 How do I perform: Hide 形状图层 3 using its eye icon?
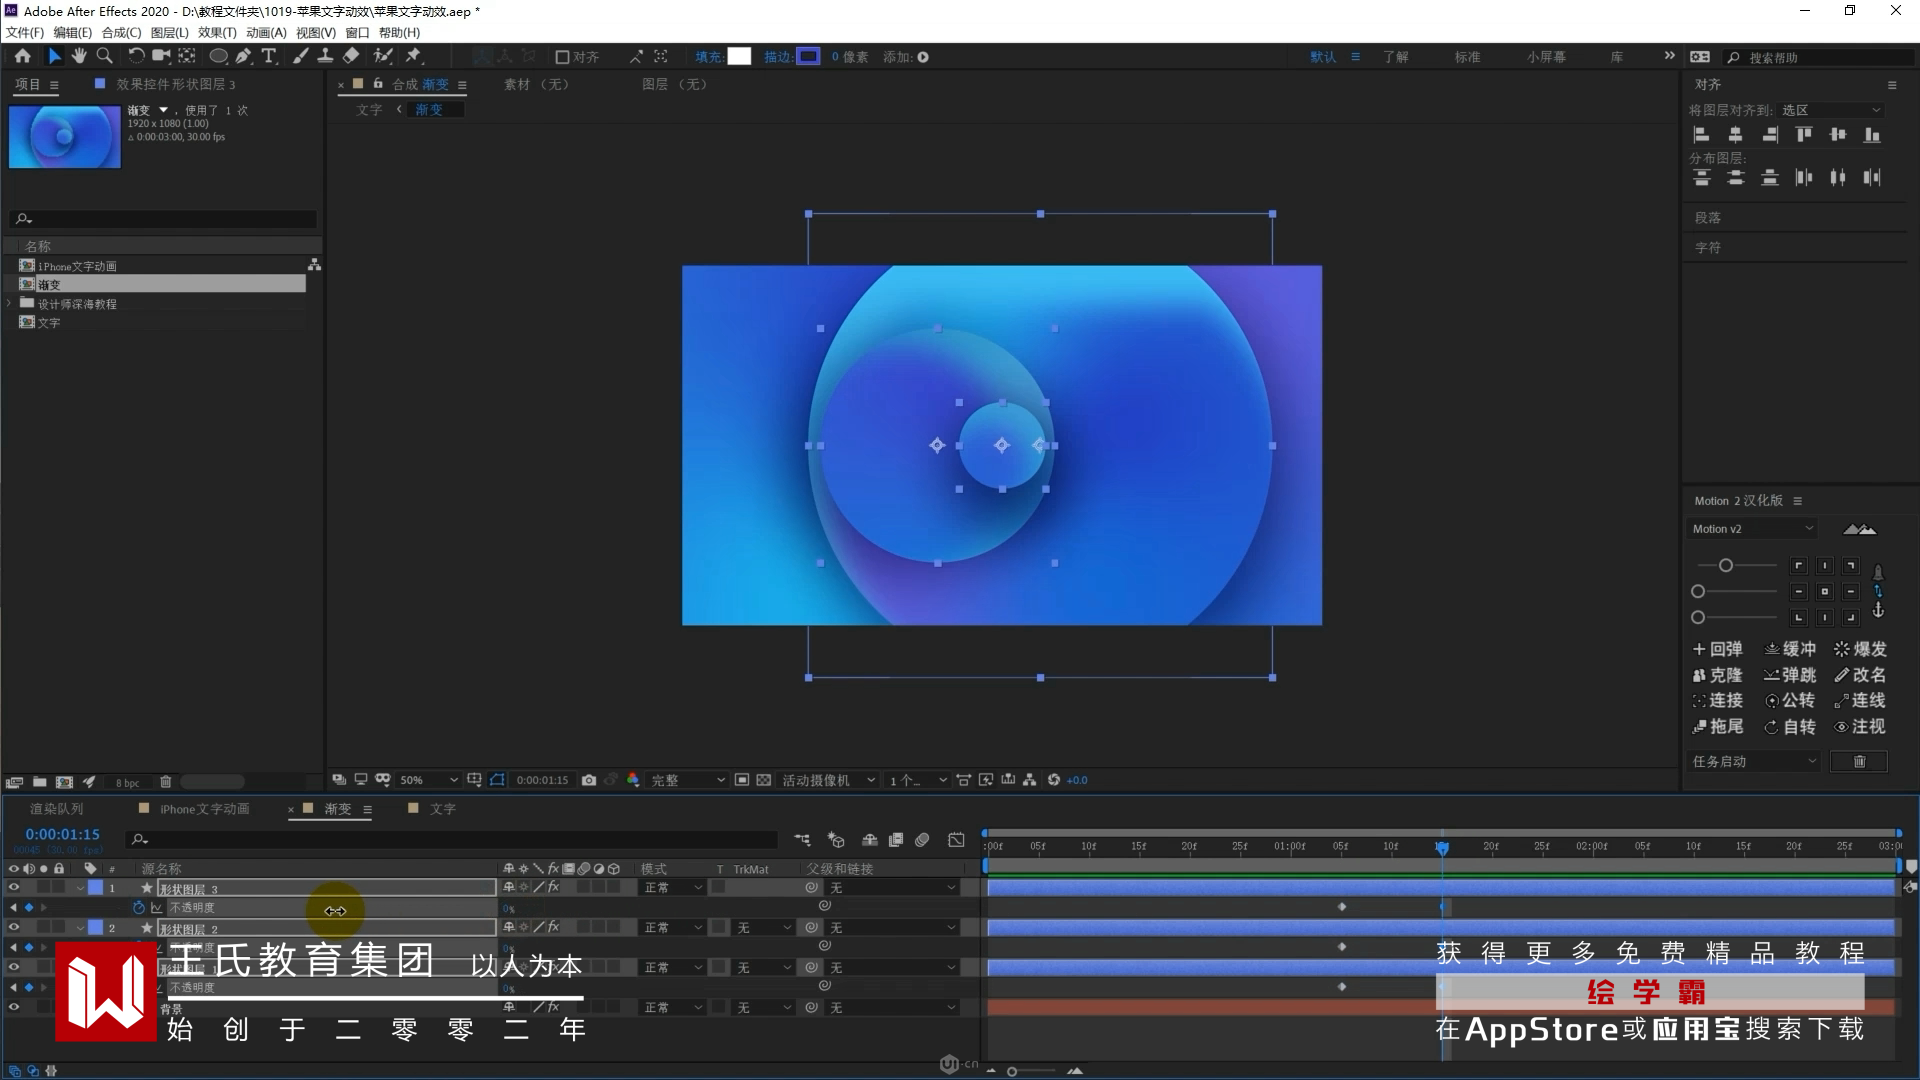[x=14, y=888]
